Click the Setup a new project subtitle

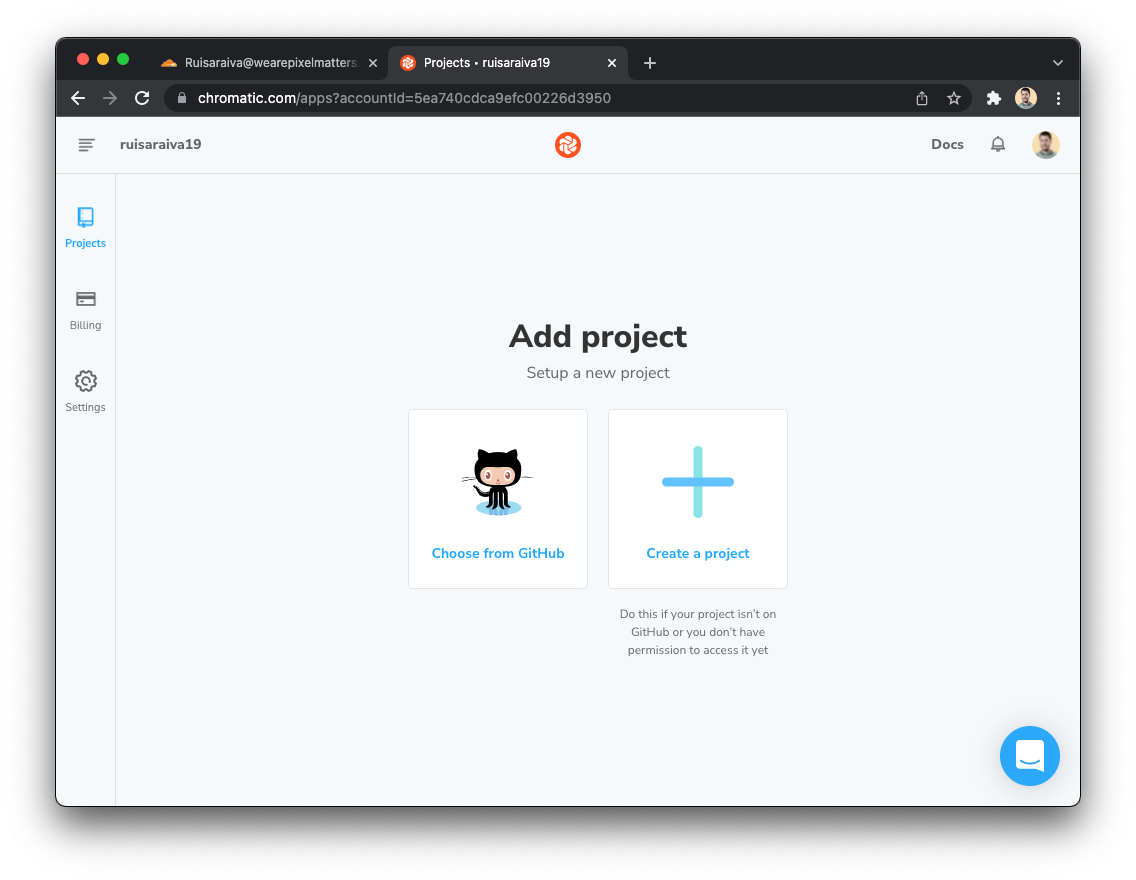598,373
